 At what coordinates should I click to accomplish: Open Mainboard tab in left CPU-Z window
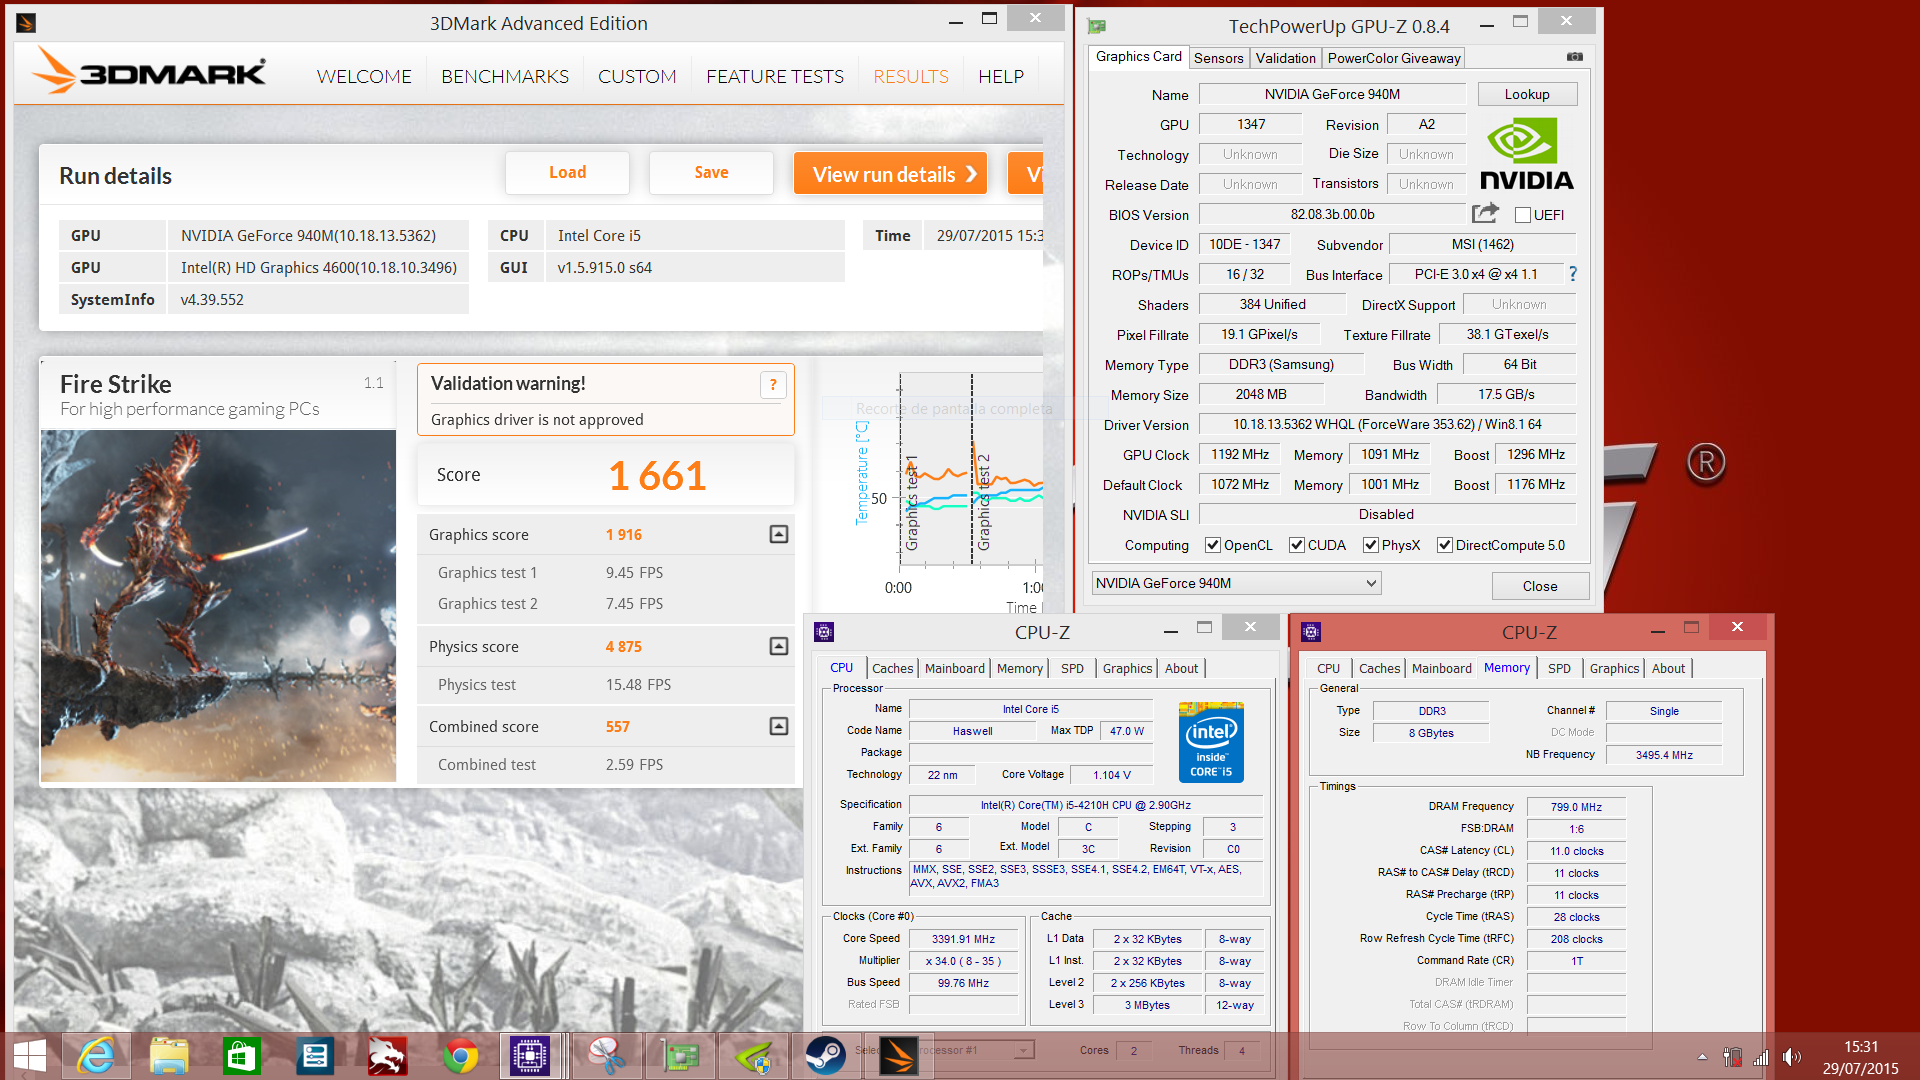(955, 668)
